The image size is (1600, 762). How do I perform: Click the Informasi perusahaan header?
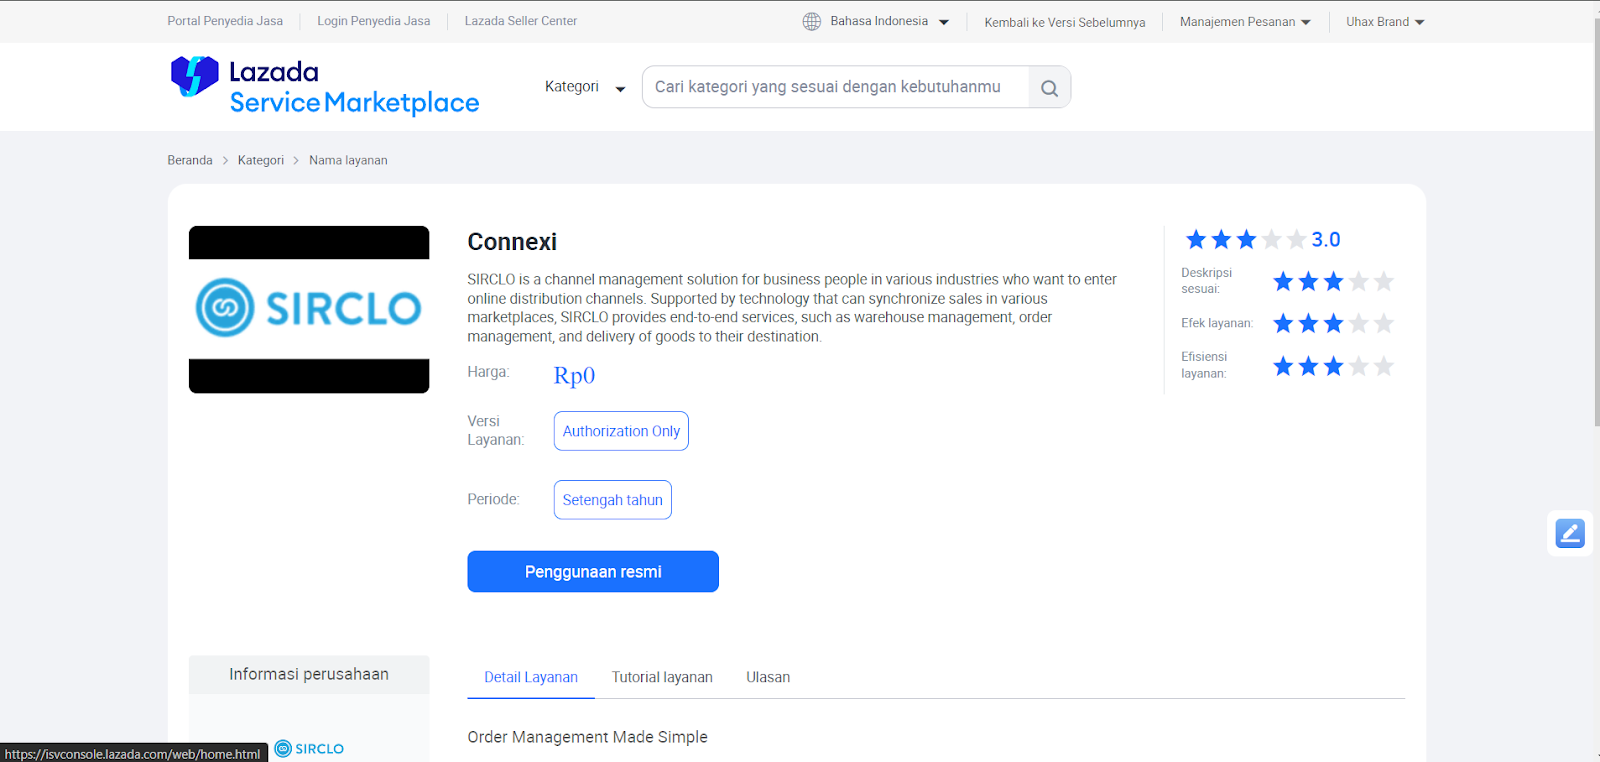point(309,675)
